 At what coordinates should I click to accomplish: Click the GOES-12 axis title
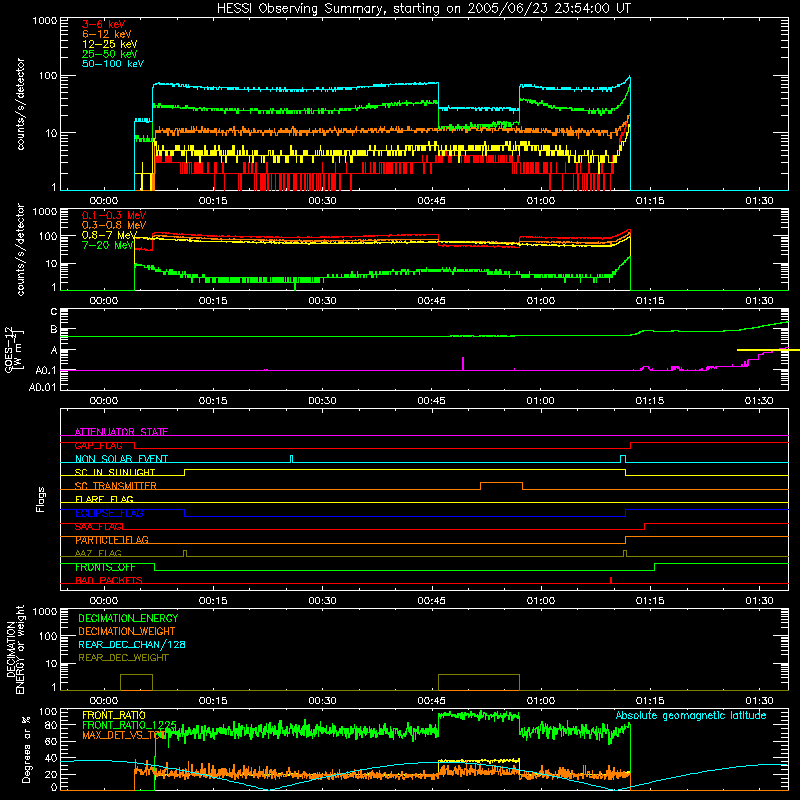pyautogui.click(x=14, y=349)
